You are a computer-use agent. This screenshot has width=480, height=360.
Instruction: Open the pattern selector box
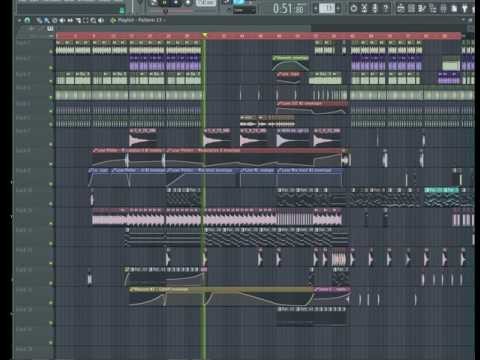point(327,9)
